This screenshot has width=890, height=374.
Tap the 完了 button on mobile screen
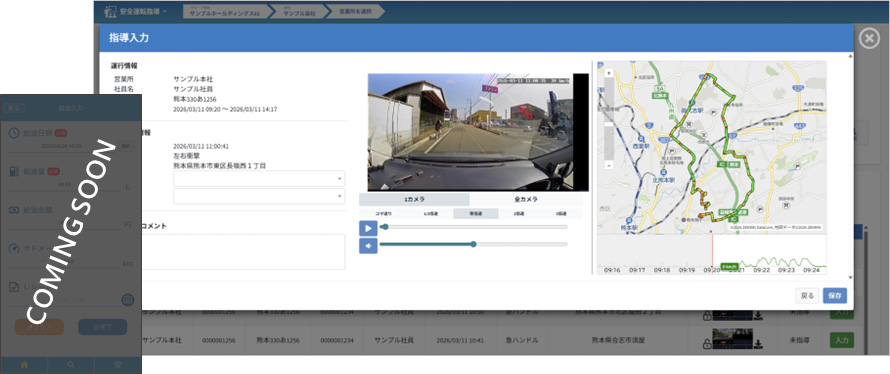click(102, 327)
